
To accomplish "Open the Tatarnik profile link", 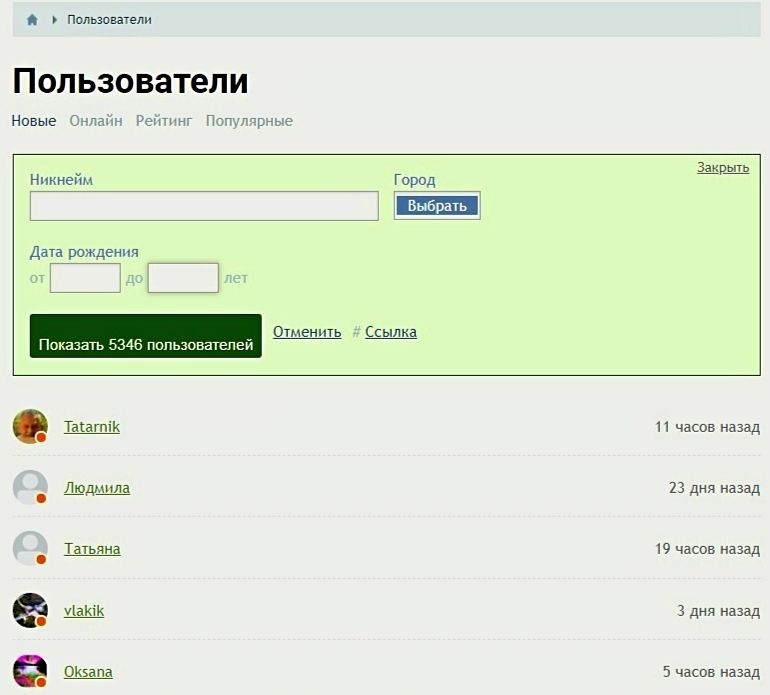I will click(x=92, y=427).
